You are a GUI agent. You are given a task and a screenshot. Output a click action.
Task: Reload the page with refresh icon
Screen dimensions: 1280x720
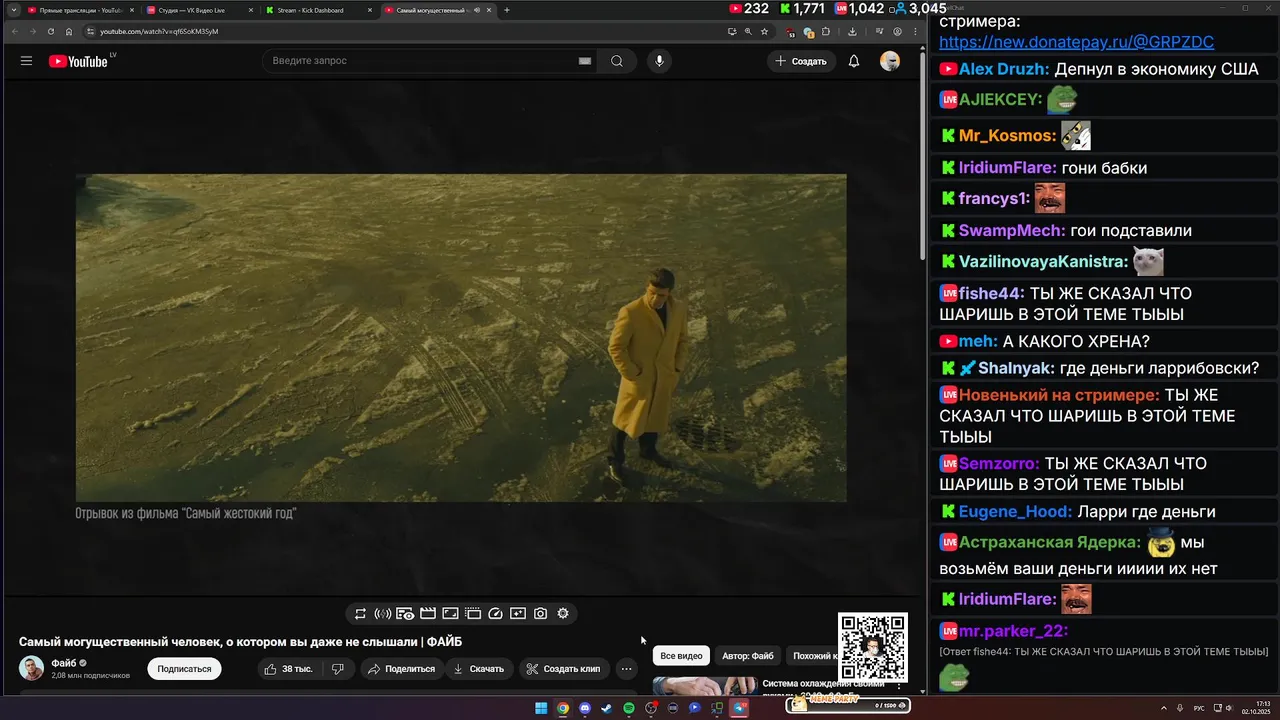click(51, 31)
